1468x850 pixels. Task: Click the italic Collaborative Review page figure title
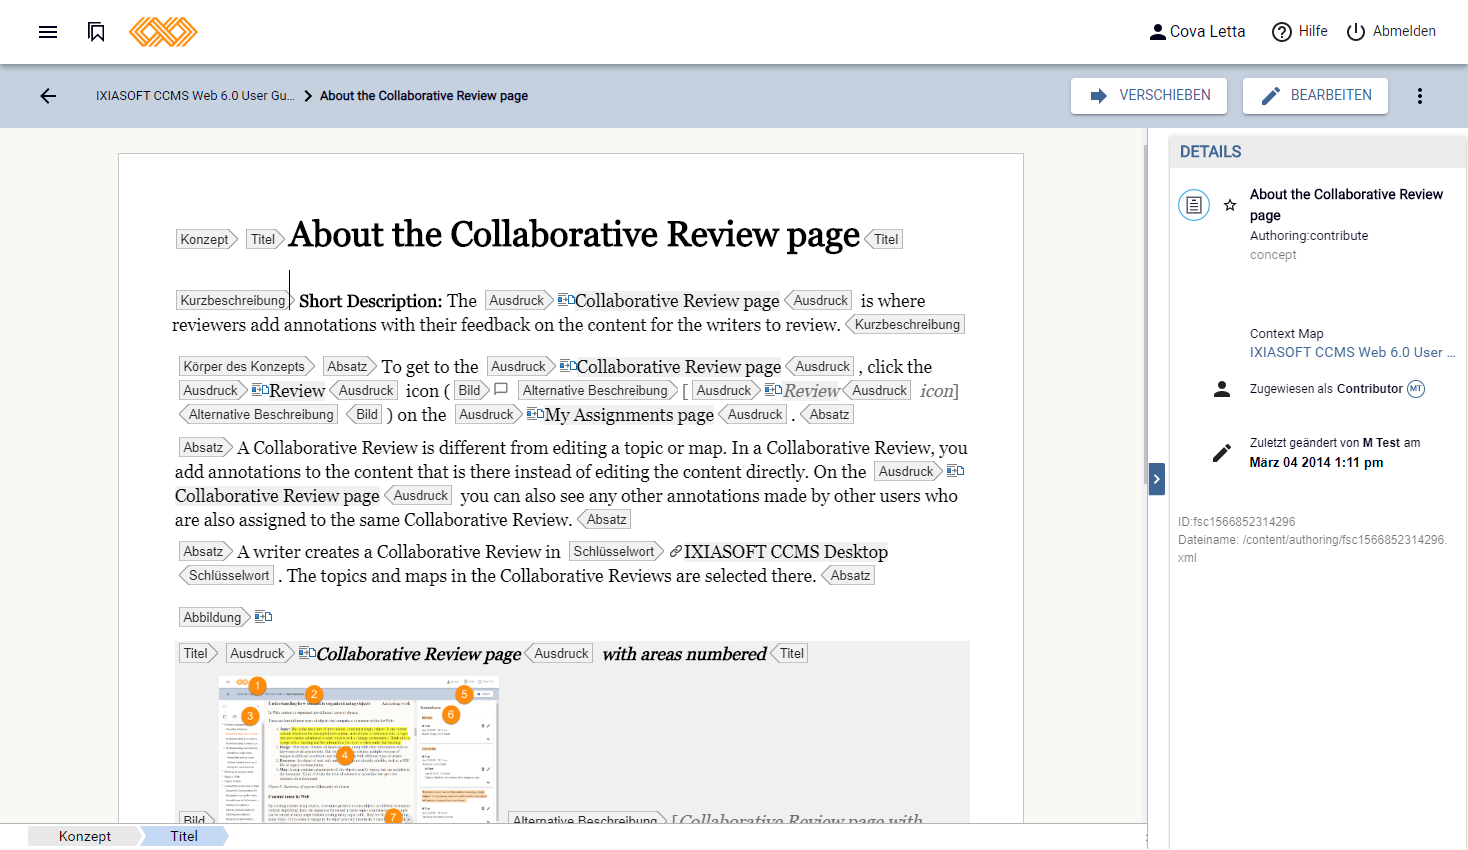pos(419,654)
